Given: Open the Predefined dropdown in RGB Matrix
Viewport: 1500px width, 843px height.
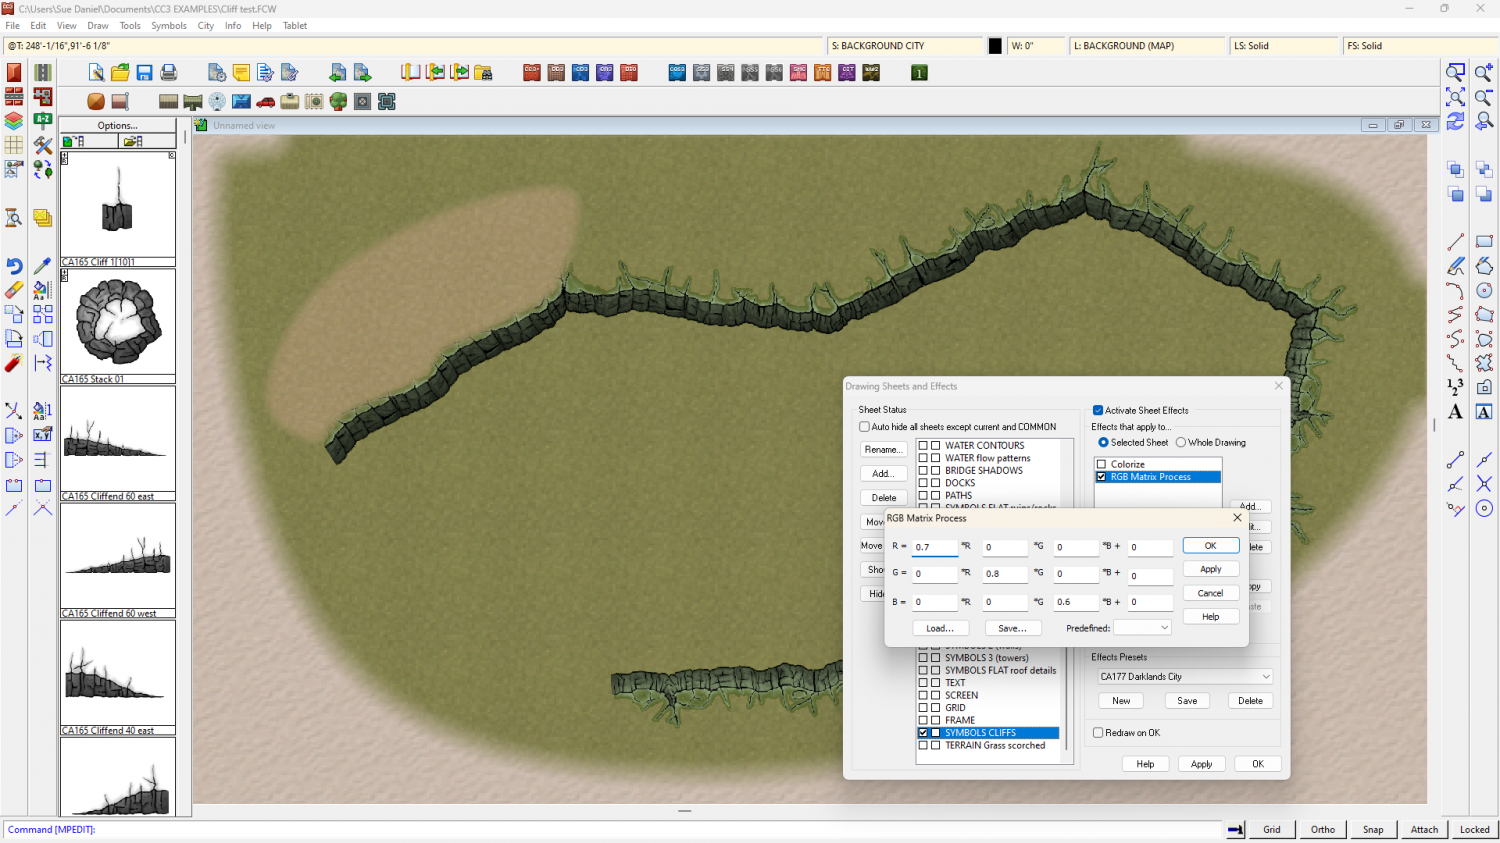Looking at the screenshot, I should (1142, 628).
